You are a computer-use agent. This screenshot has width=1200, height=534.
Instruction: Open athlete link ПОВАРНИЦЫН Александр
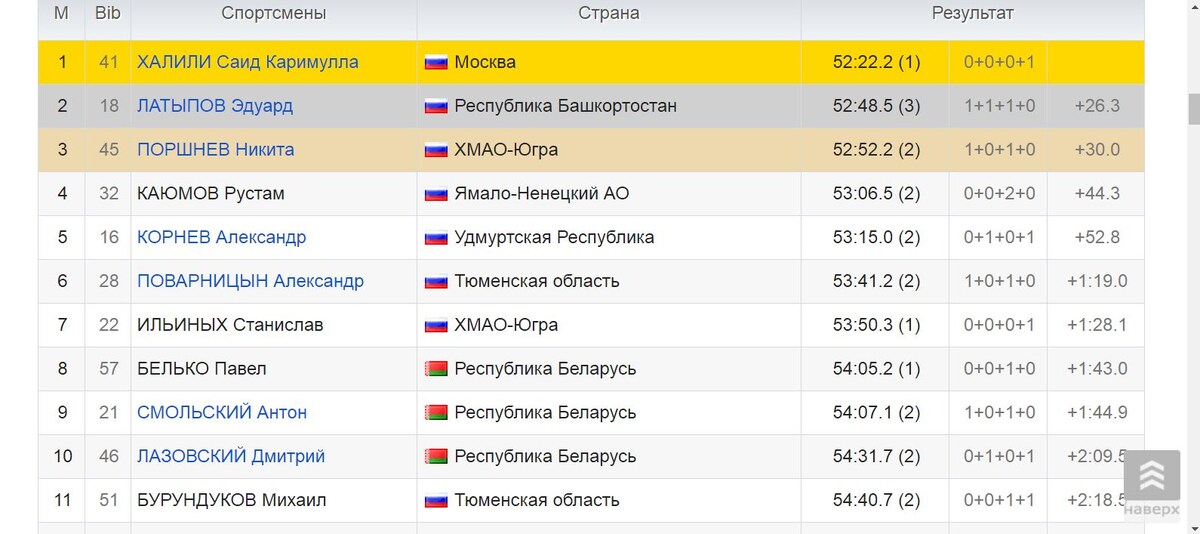tap(250, 281)
